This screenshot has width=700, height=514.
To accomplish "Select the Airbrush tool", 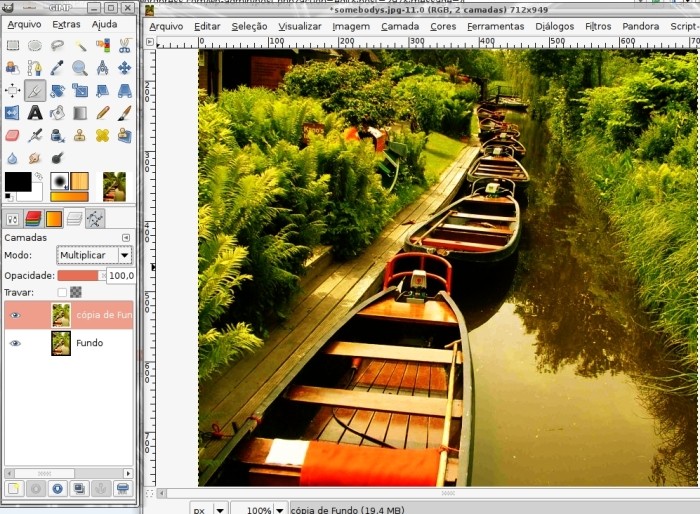I will [35, 135].
